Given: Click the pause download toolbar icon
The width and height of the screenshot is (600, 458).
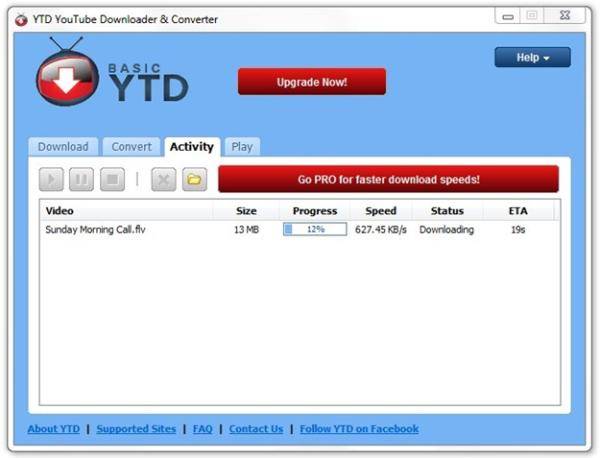Looking at the screenshot, I should click(x=82, y=179).
